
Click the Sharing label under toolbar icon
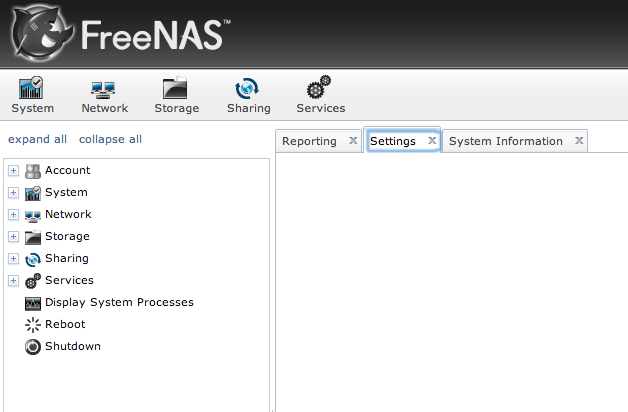pos(249,109)
